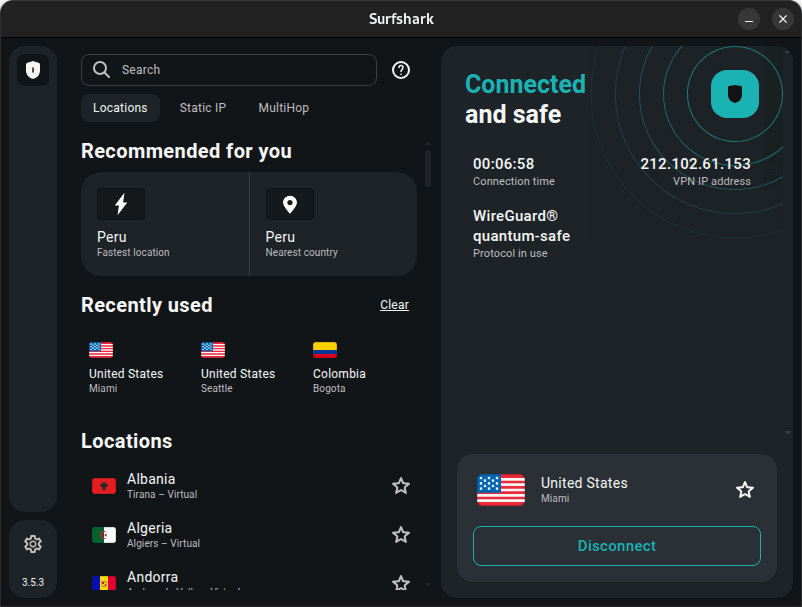Image resolution: width=802 pixels, height=607 pixels.
Task: Clear the recently used list
Action: [x=394, y=305]
